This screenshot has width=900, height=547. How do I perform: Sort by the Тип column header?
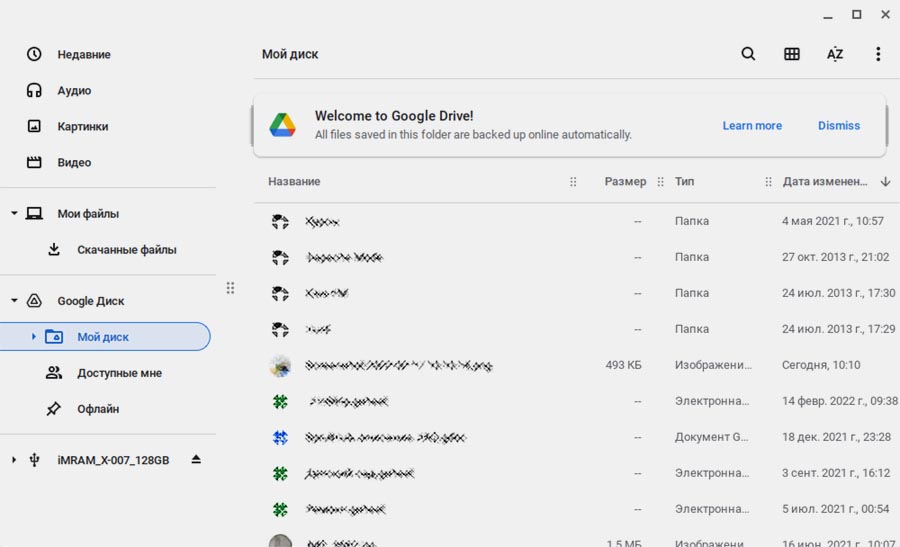684,181
